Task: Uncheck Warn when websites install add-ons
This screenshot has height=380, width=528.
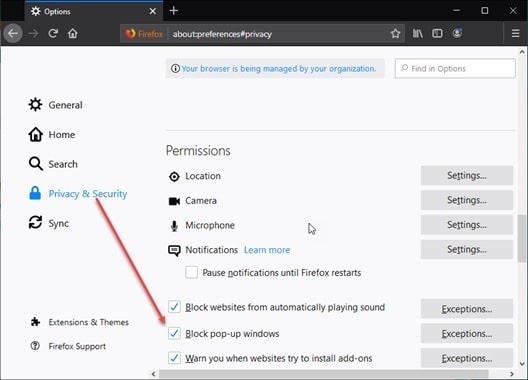Action: click(x=174, y=358)
